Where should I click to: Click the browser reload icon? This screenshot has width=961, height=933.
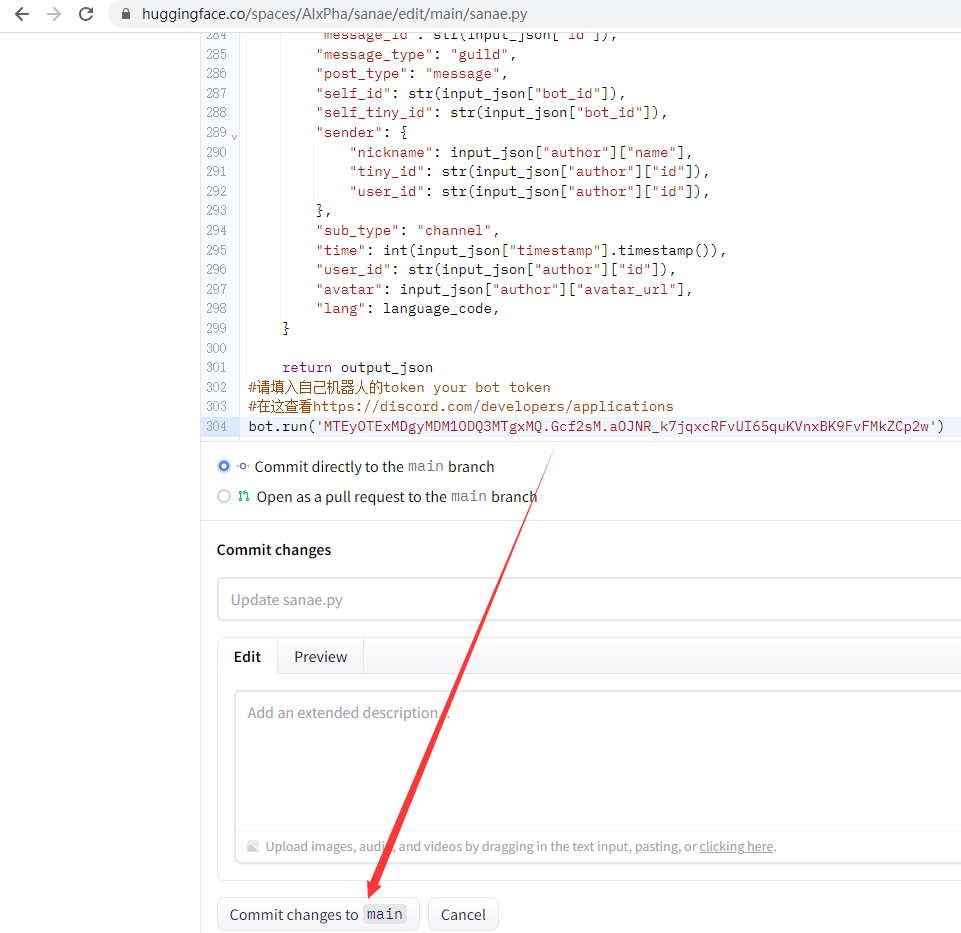(x=86, y=16)
